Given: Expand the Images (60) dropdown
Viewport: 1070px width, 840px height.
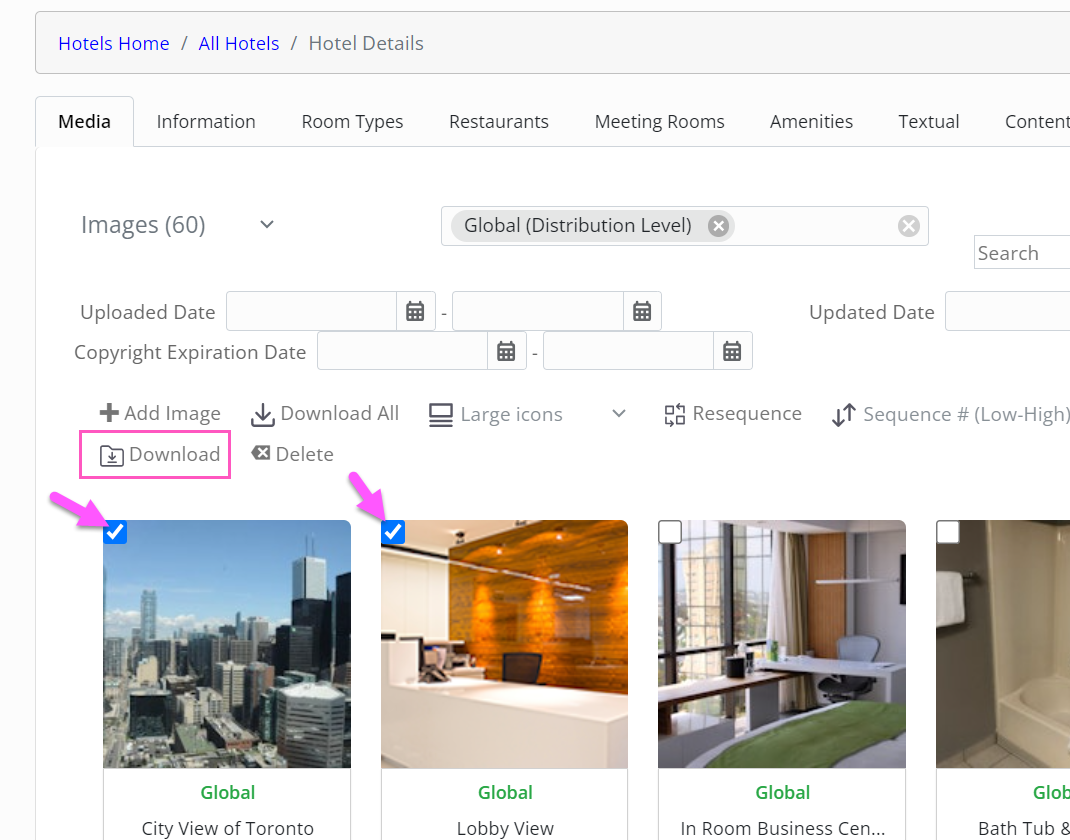Looking at the screenshot, I should tap(266, 225).
